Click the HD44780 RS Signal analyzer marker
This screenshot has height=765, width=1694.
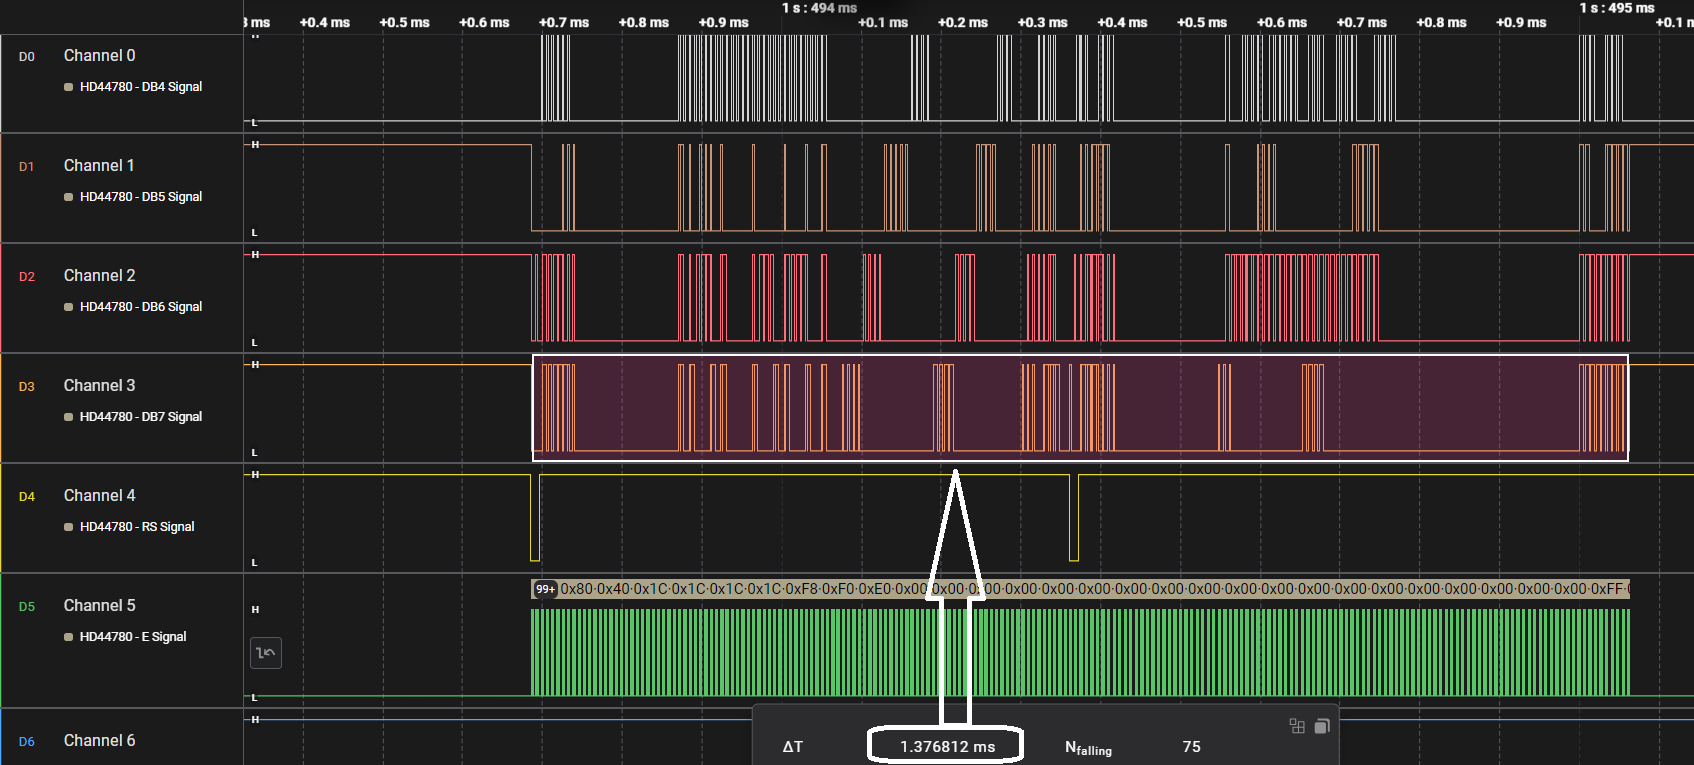click(x=68, y=527)
